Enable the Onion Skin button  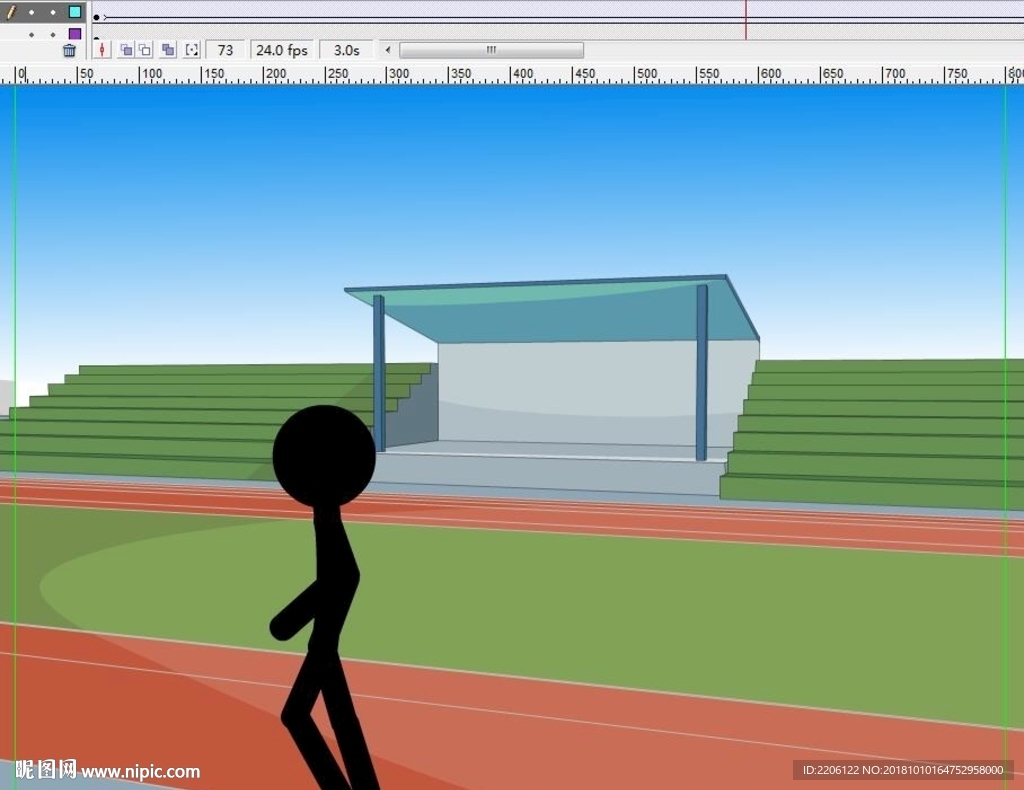click(126, 50)
